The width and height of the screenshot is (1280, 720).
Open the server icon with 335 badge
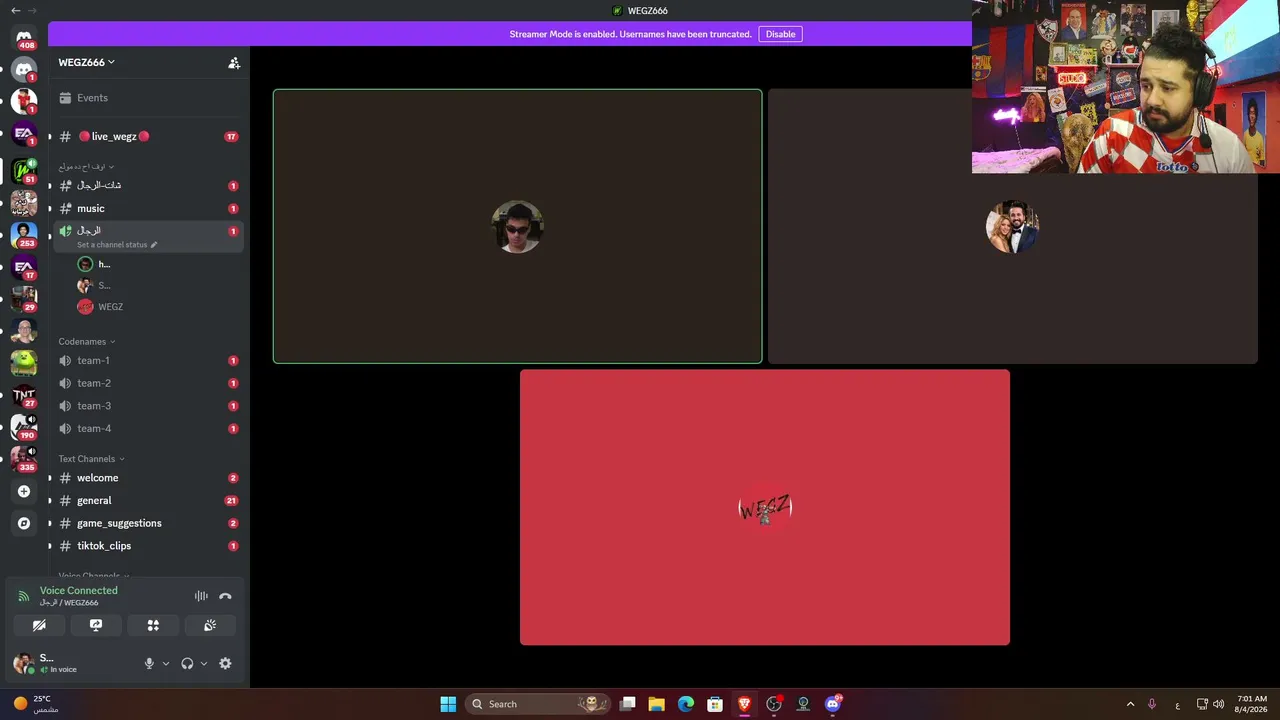pos(24,458)
